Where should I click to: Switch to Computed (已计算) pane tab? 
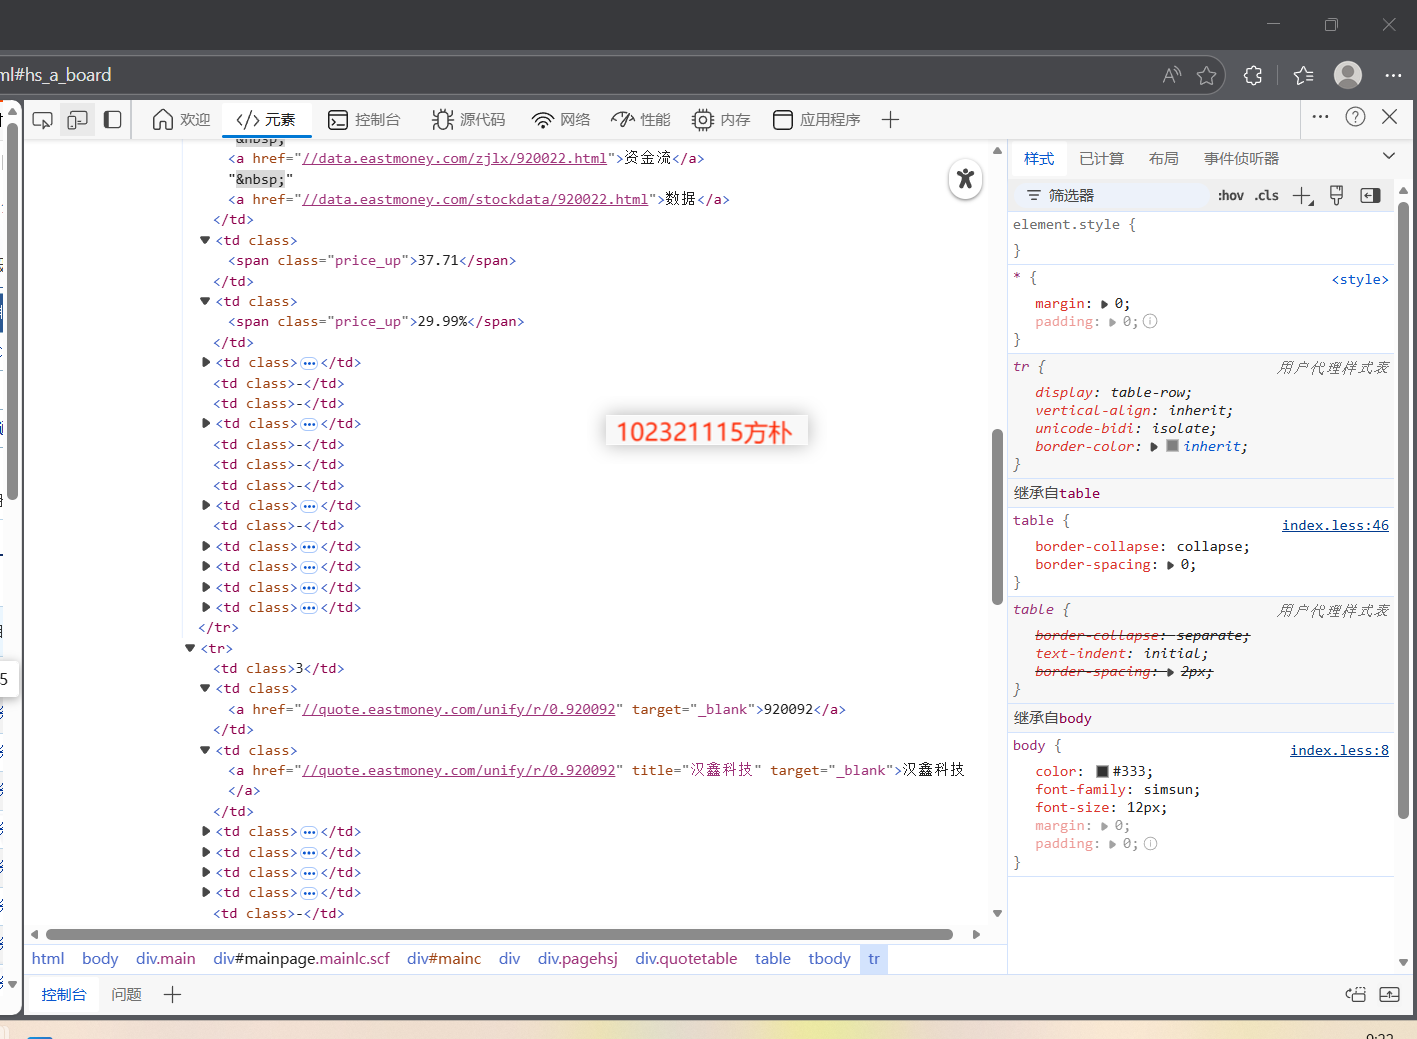[1101, 159]
